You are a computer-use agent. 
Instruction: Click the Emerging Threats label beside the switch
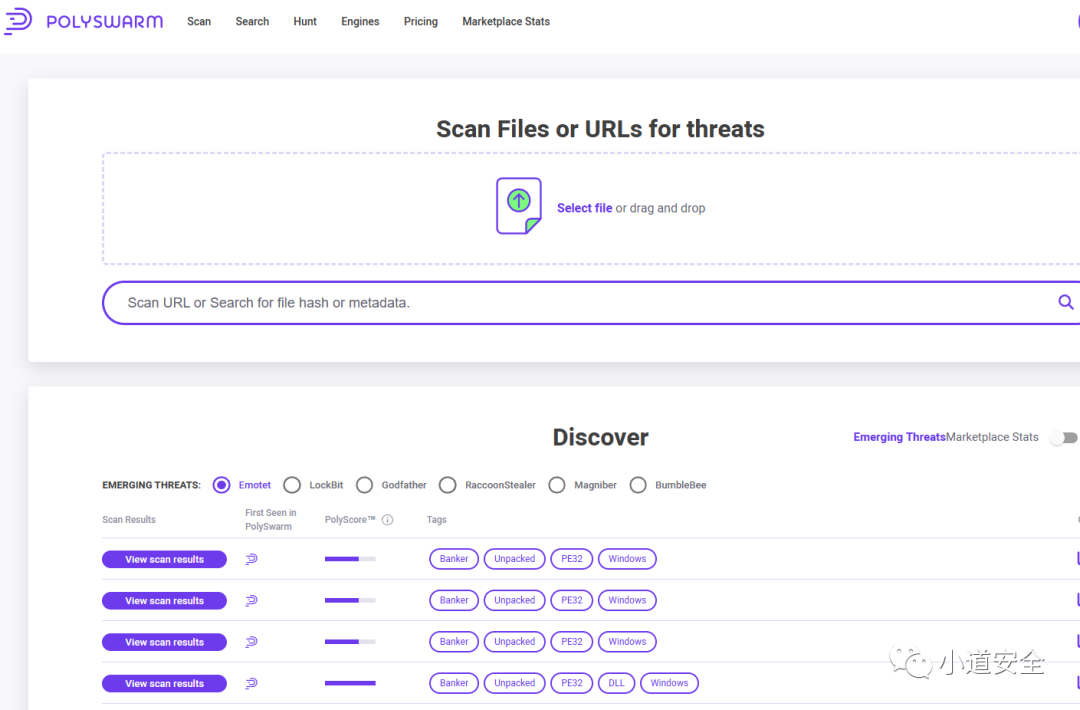(x=899, y=437)
